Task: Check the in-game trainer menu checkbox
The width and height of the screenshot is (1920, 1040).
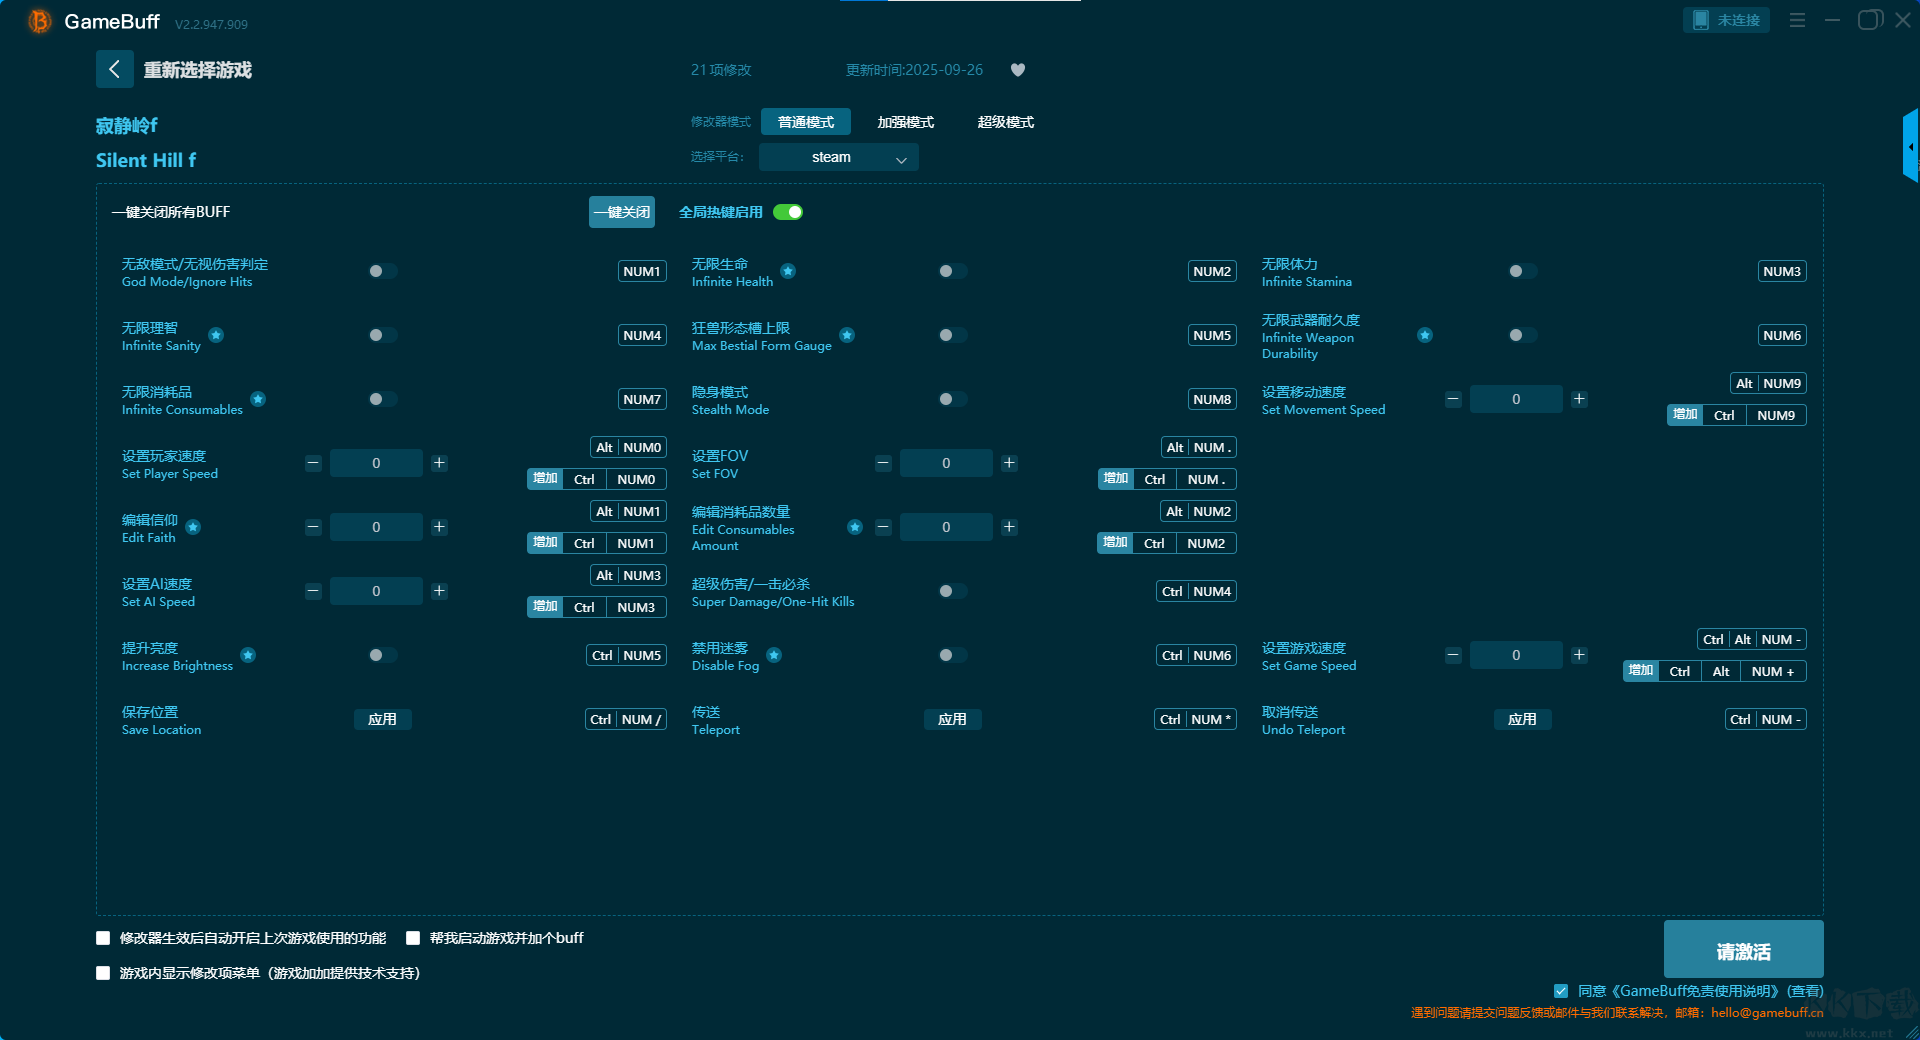Action: [103, 973]
